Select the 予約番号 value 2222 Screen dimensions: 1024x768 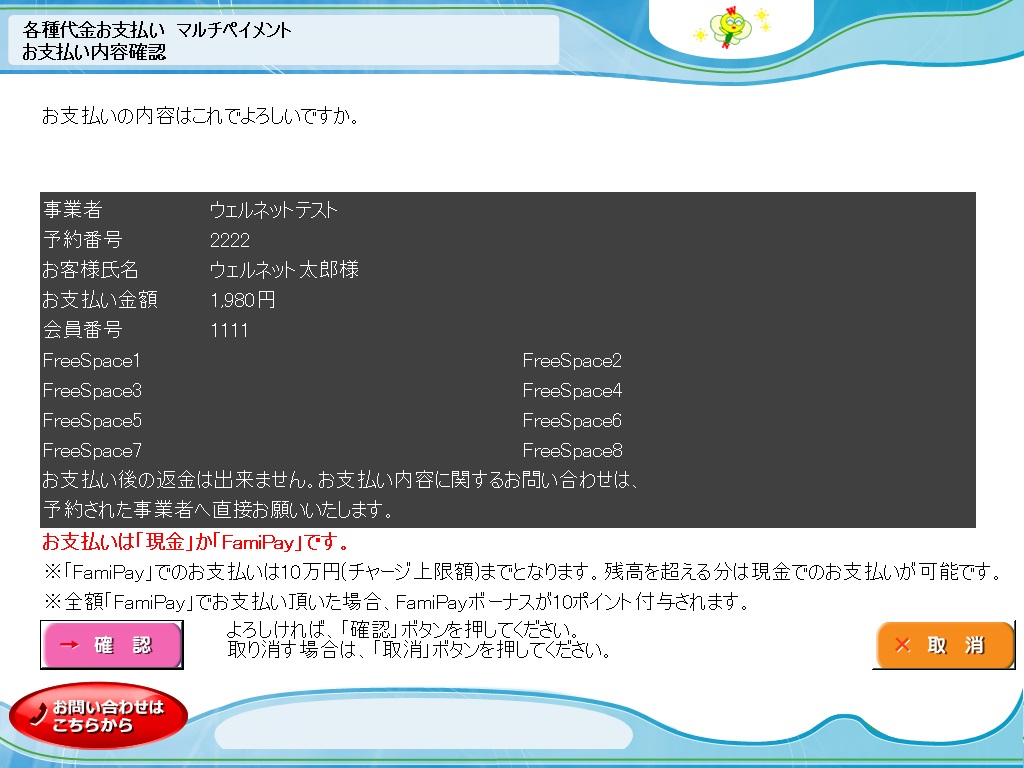230,240
